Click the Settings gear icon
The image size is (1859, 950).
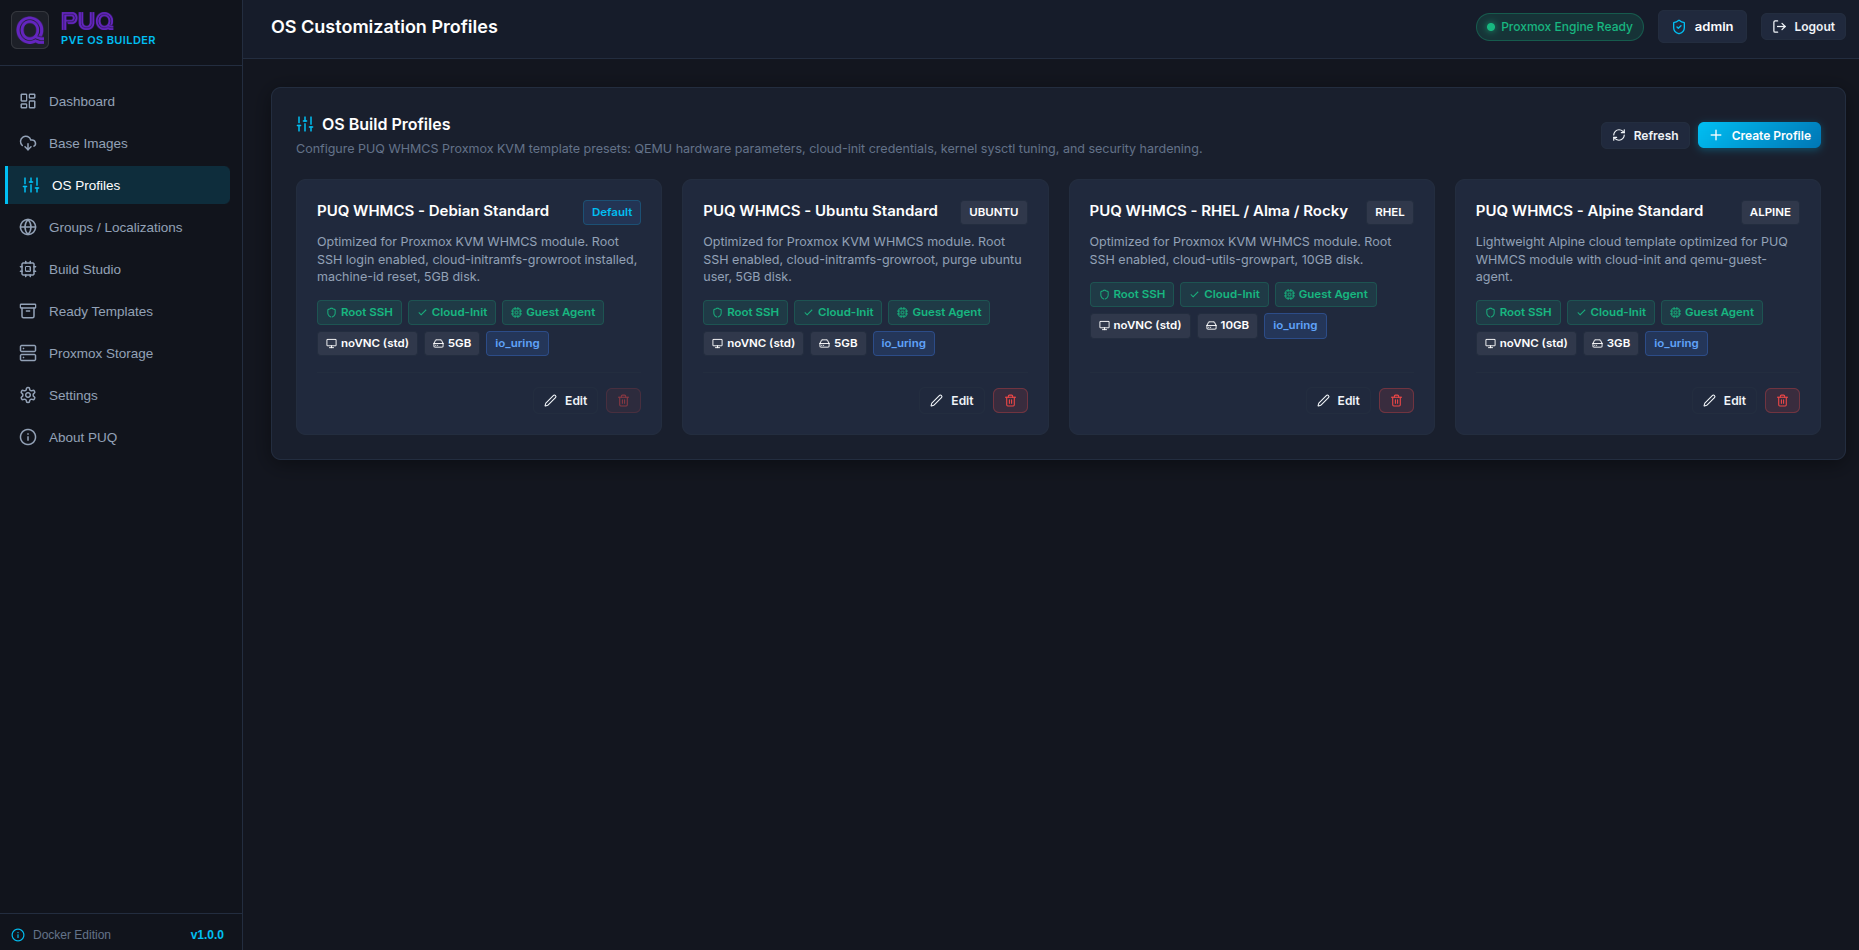coord(28,395)
